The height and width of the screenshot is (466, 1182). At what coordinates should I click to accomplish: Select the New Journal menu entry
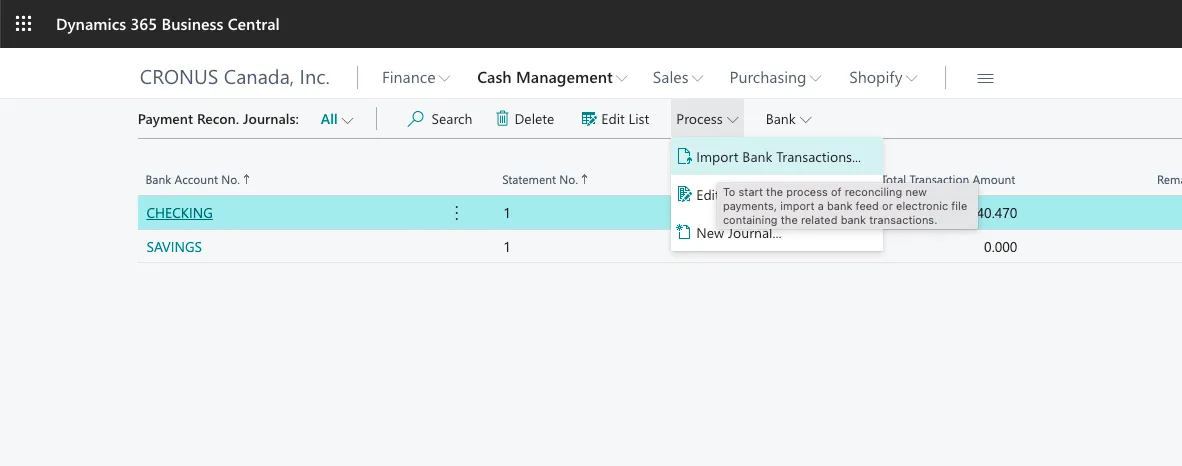pyautogui.click(x=776, y=233)
